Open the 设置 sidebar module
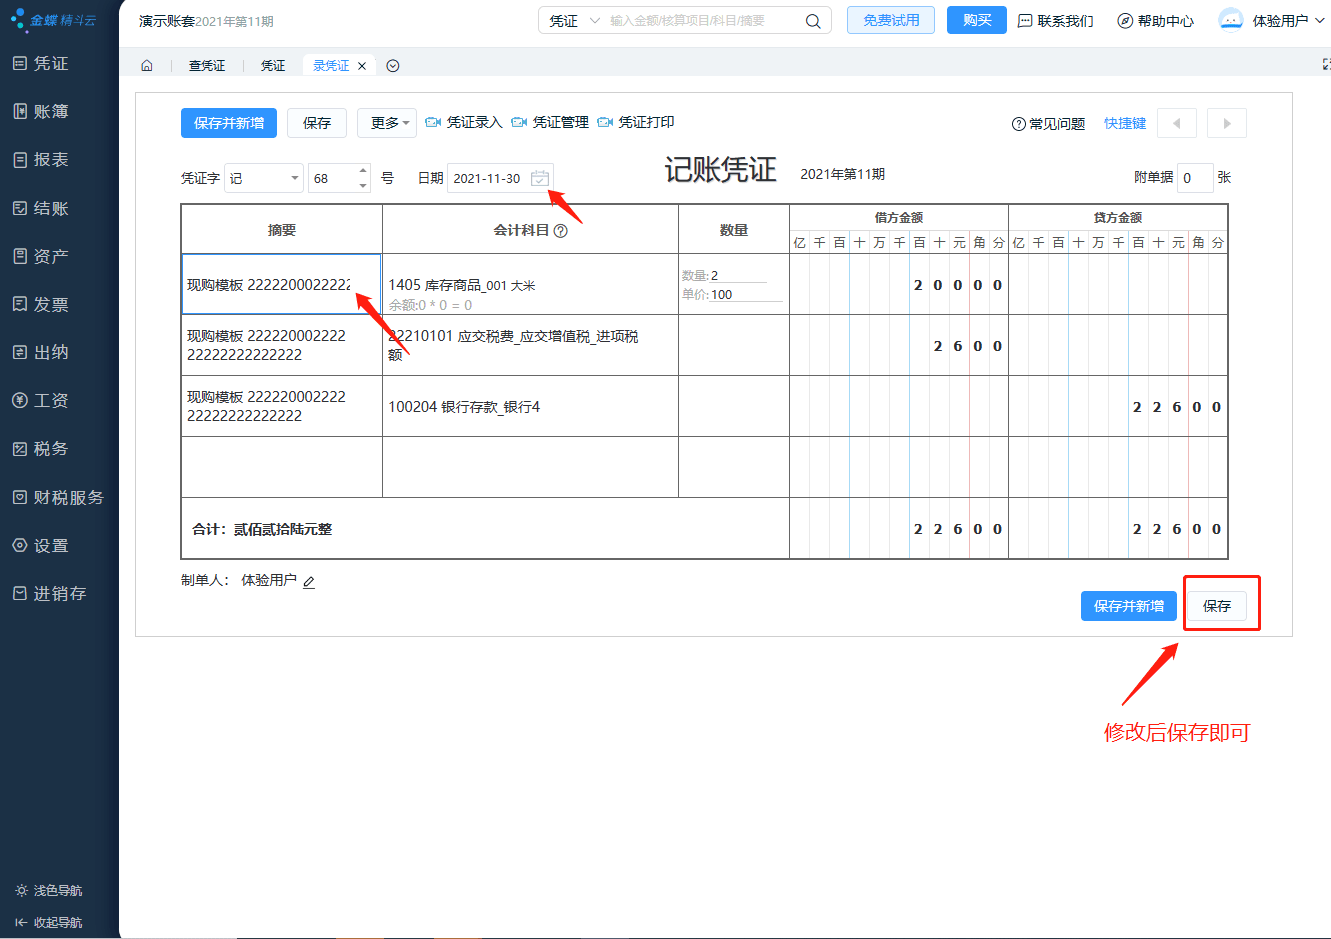 (41, 545)
